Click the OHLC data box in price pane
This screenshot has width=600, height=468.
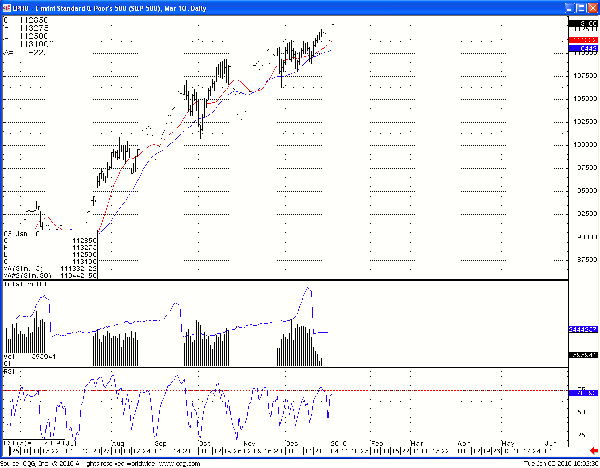click(x=50, y=254)
